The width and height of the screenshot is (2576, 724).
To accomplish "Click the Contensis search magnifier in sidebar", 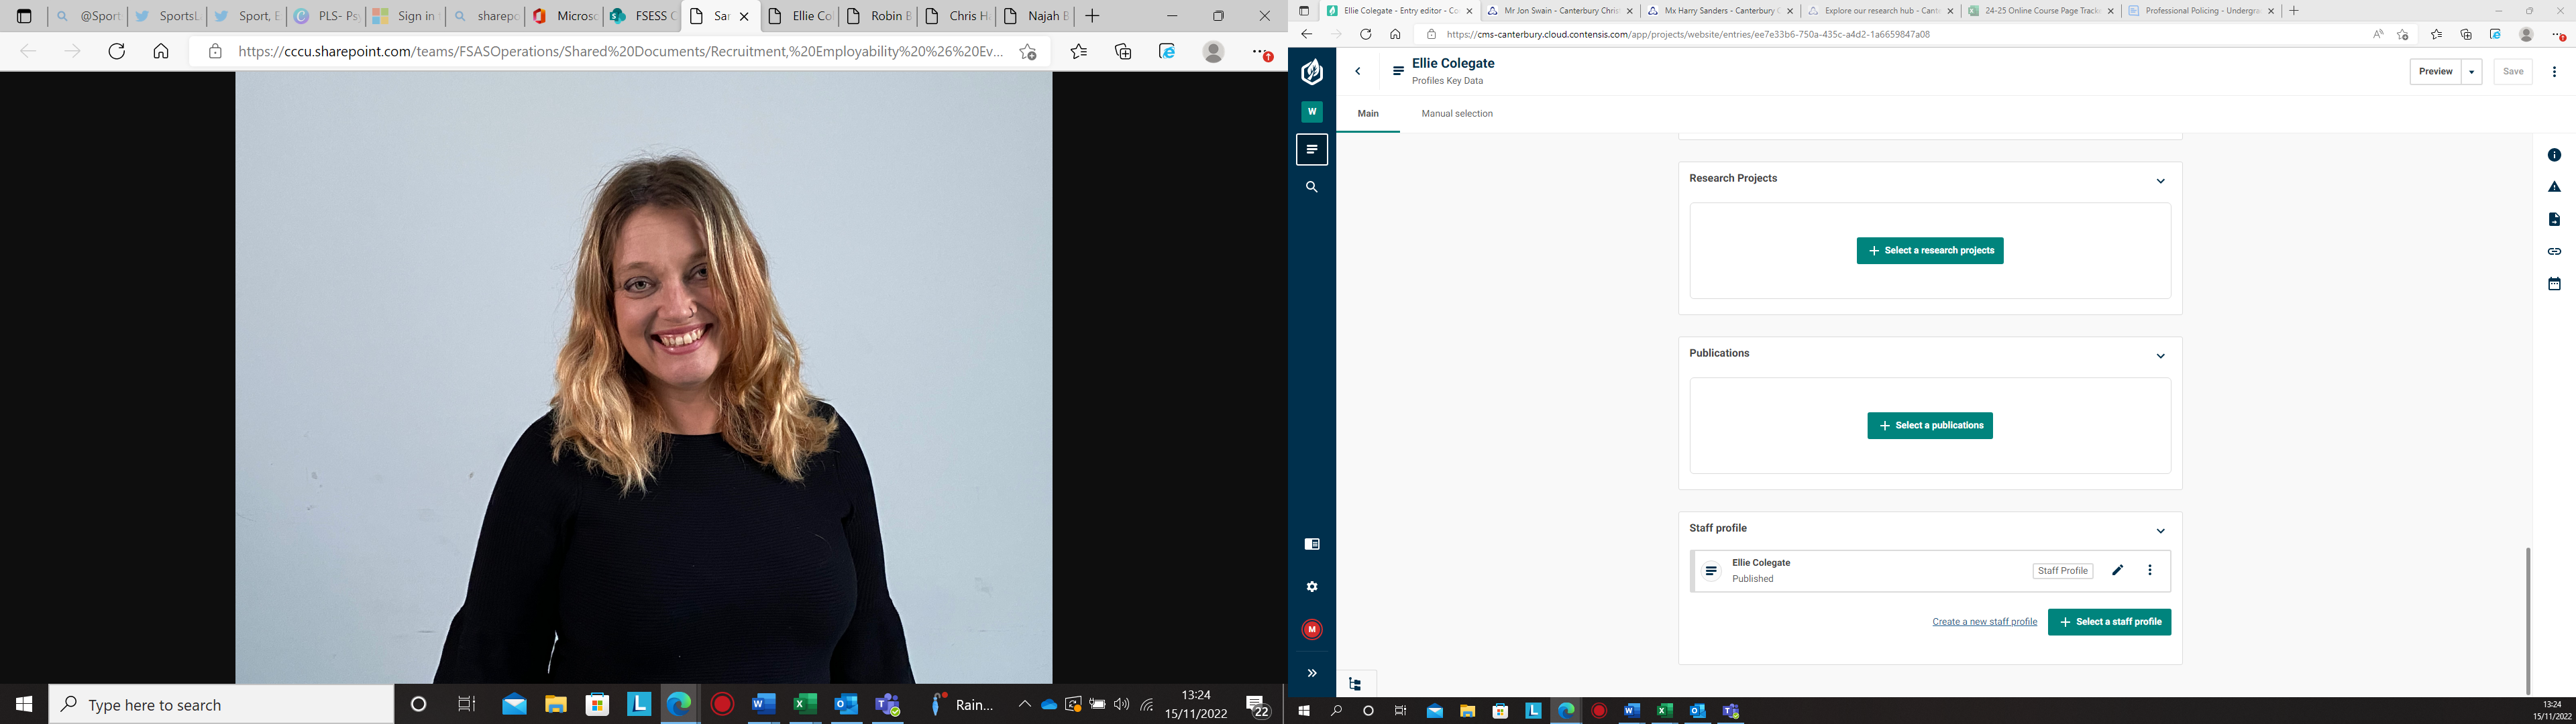I will click(x=1312, y=187).
